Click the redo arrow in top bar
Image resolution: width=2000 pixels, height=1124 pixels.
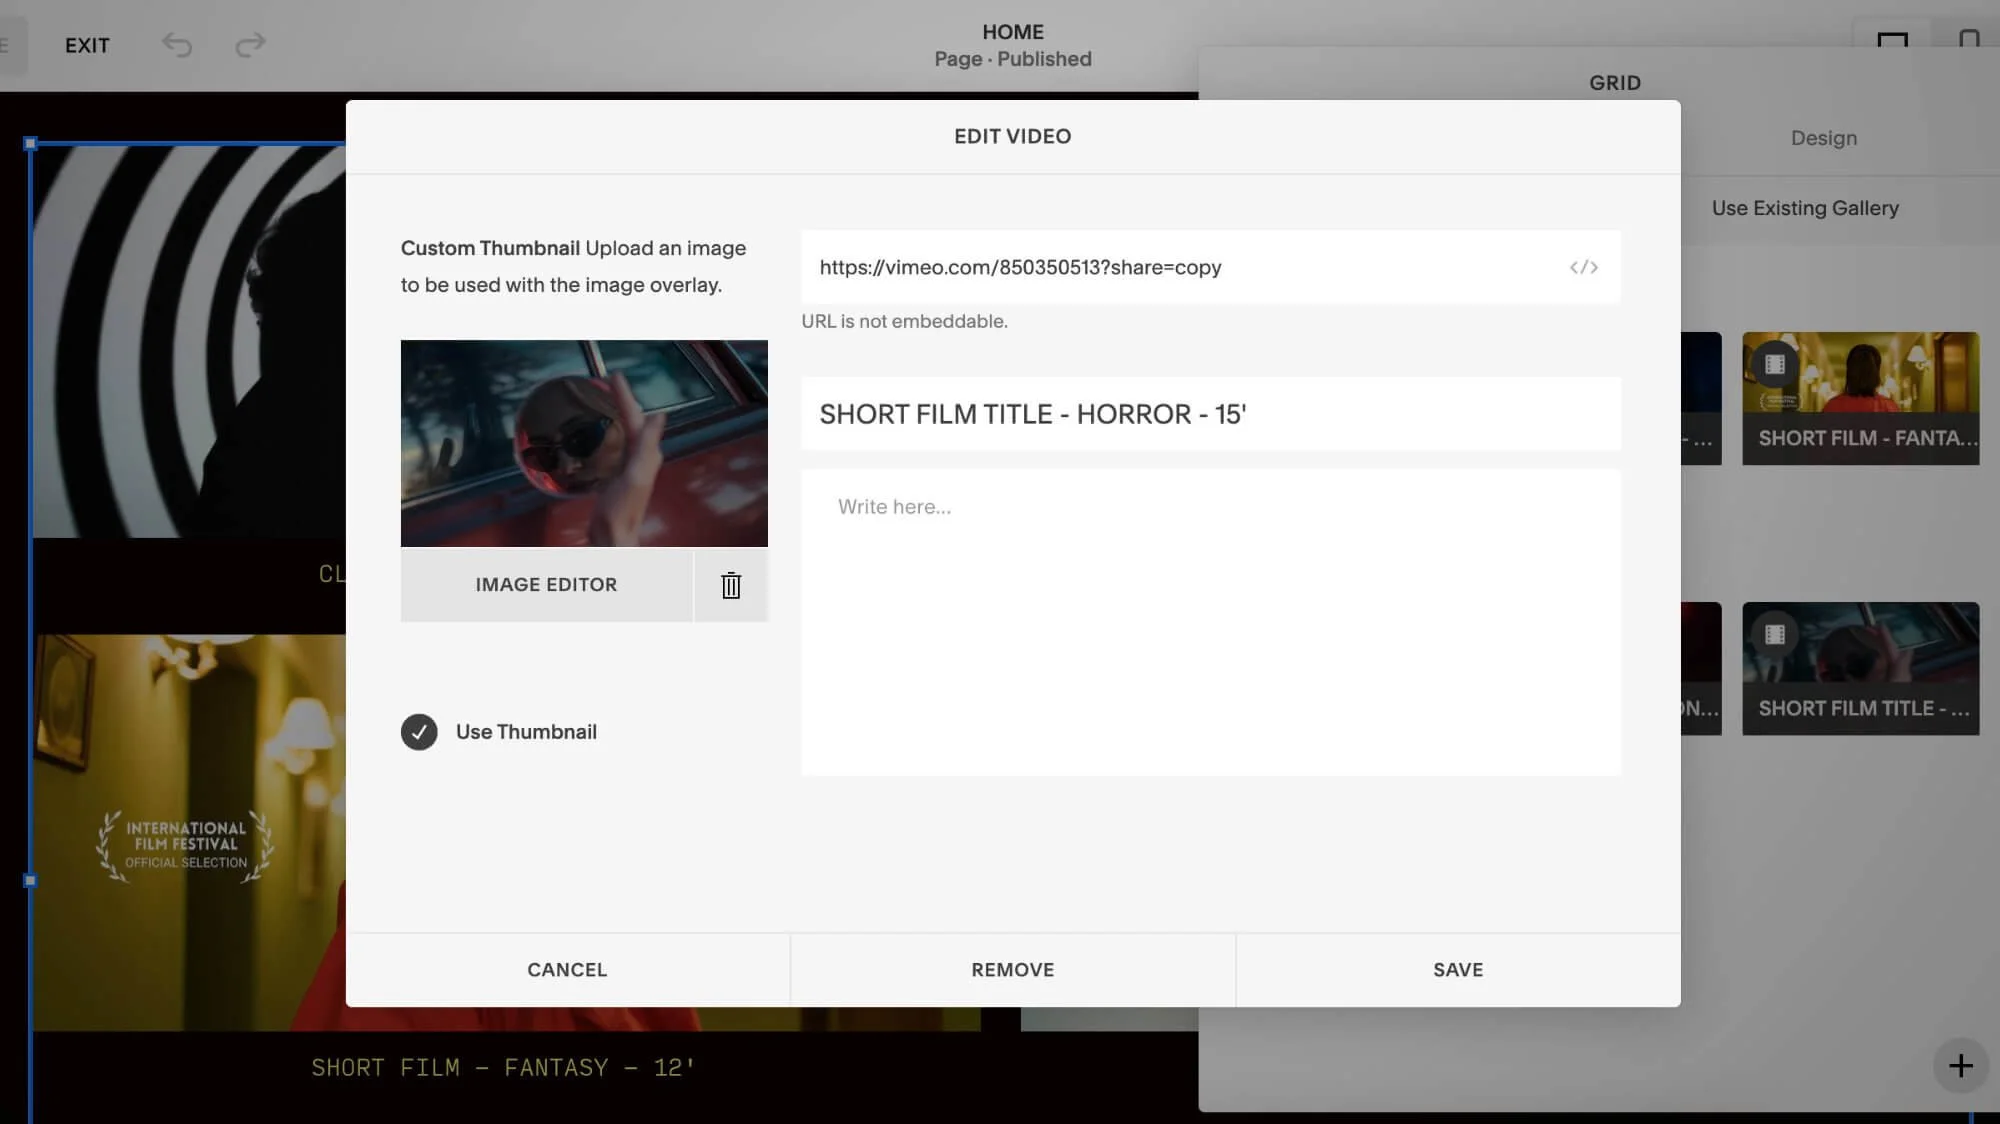pos(250,45)
